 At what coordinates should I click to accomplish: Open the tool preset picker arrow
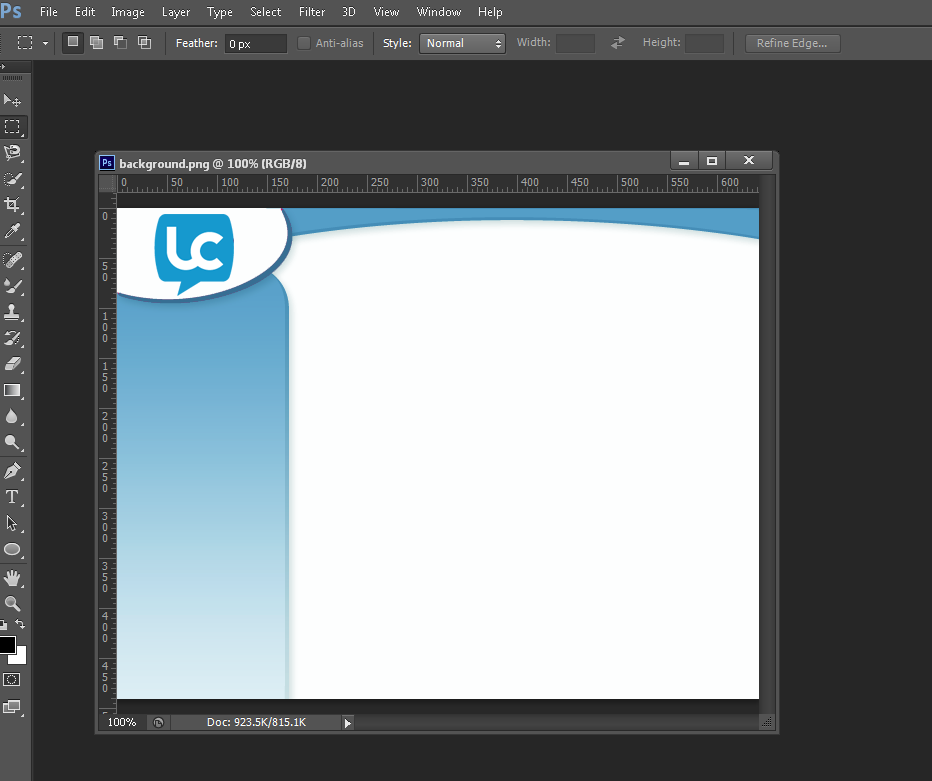[x=46, y=43]
